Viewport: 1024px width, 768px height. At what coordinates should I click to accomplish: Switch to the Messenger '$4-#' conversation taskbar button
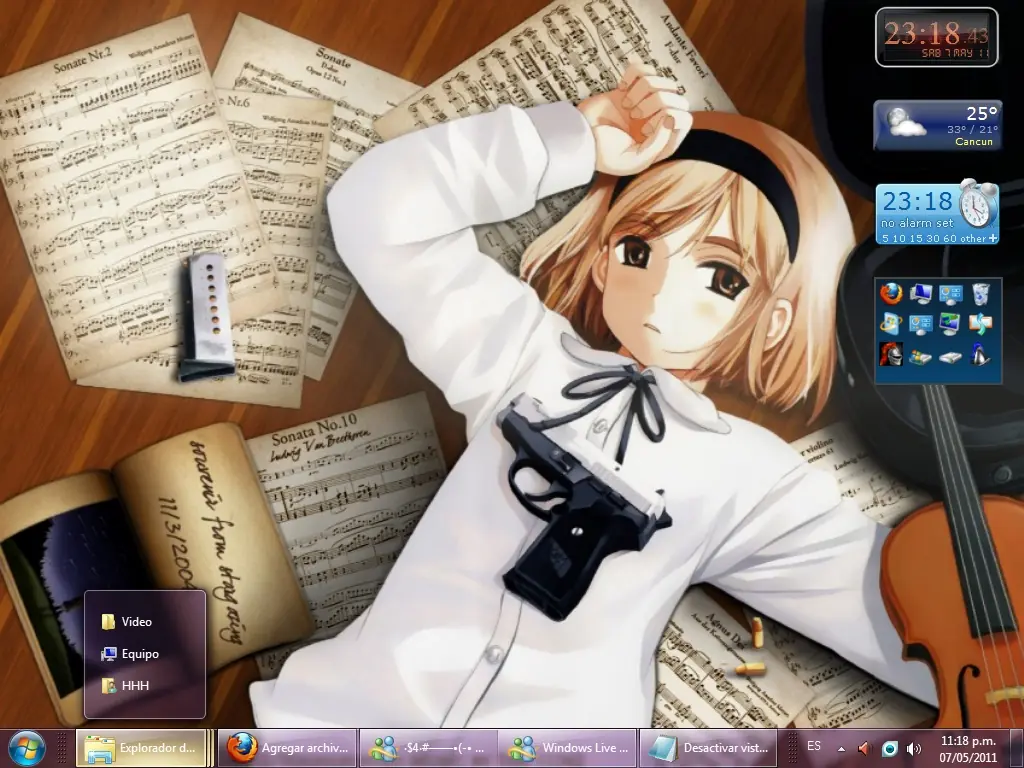428,748
